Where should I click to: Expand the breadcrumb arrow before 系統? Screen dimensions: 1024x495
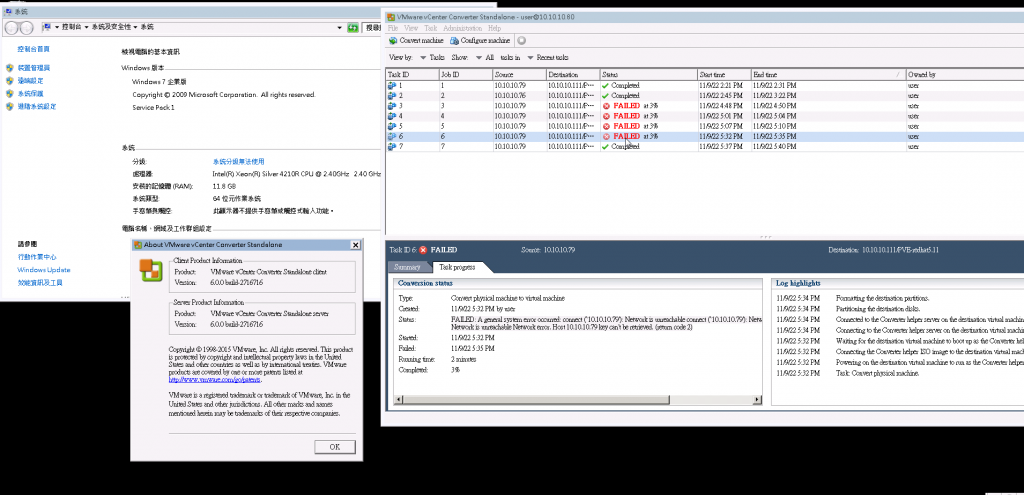pyautogui.click(x=135, y=27)
